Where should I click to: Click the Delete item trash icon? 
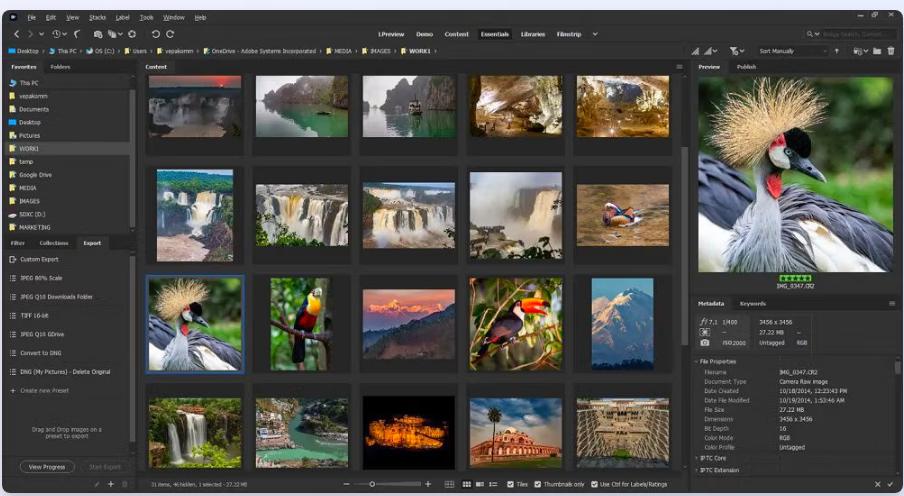pyautogui.click(x=891, y=51)
